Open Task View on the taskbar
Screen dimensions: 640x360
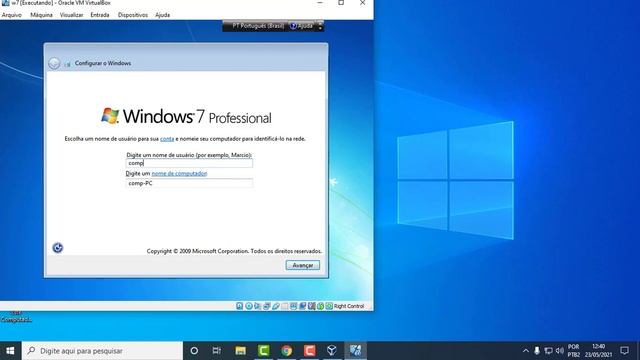217,351
